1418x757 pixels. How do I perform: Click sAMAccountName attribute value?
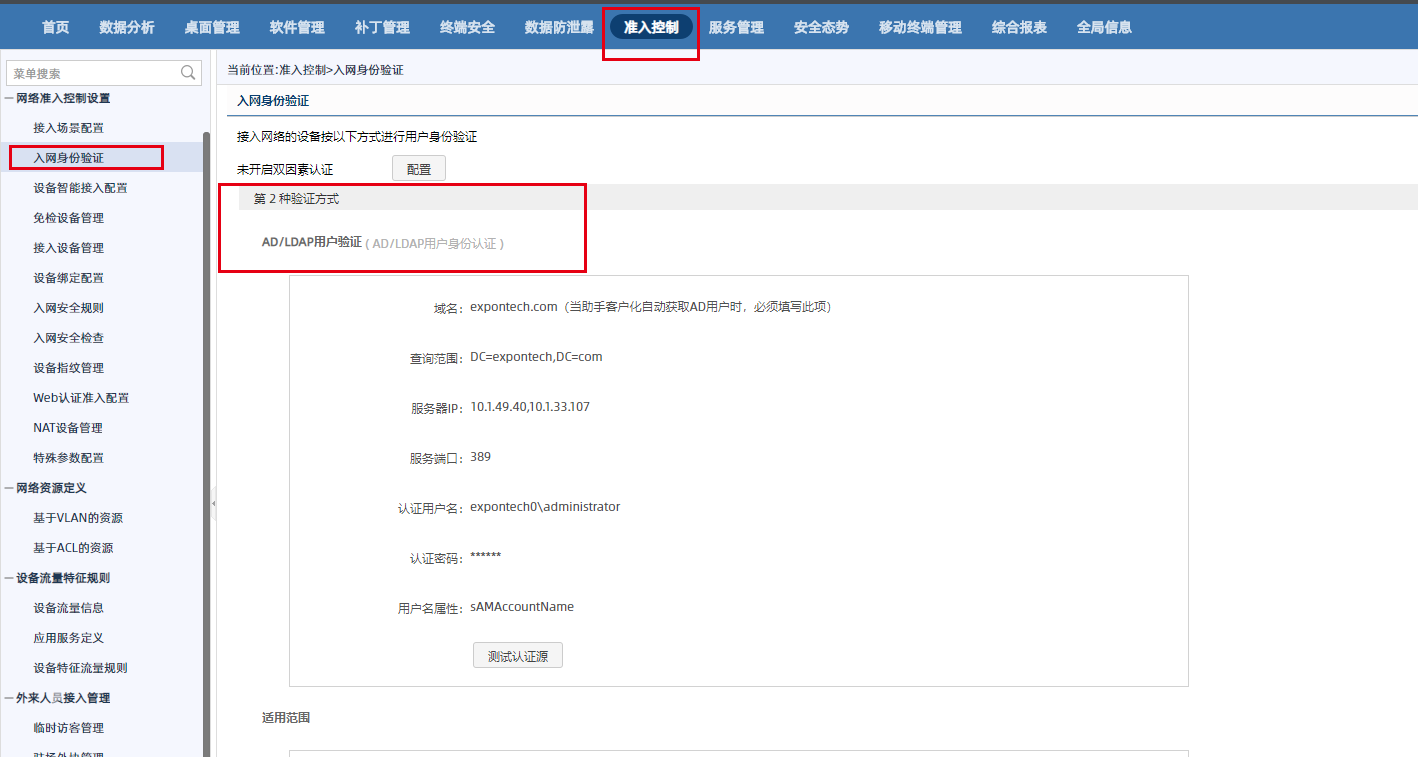click(x=522, y=607)
